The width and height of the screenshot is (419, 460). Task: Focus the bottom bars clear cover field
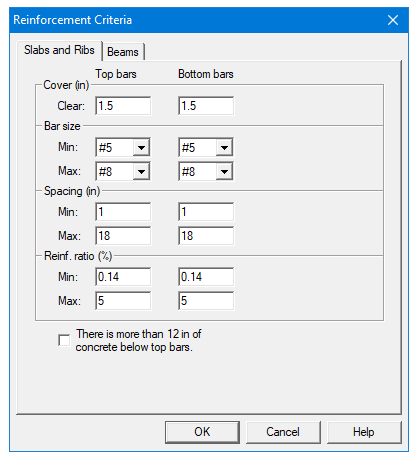coord(206,106)
